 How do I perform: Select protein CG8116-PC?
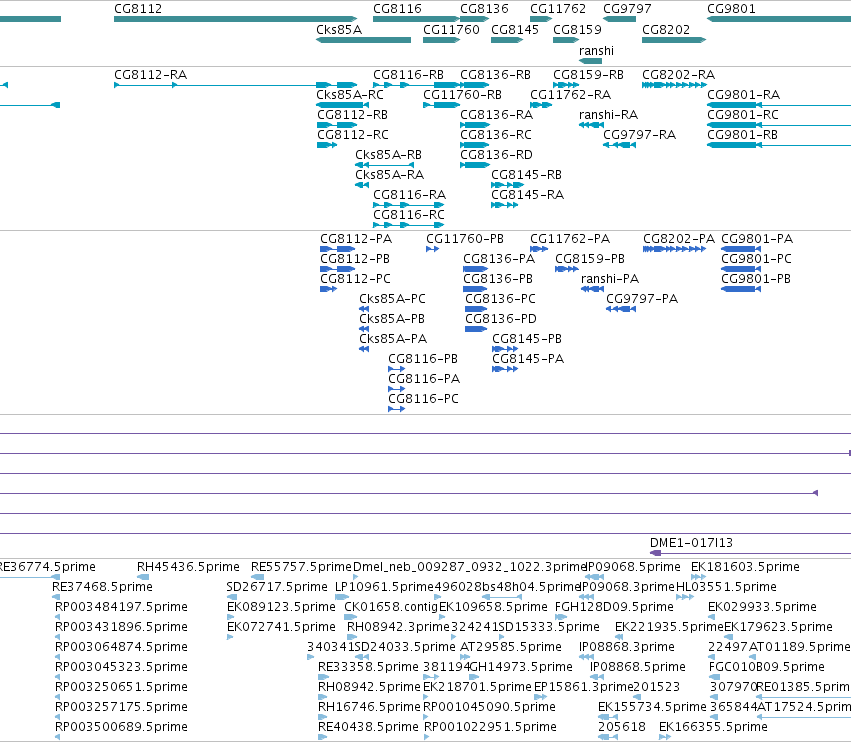point(397,409)
